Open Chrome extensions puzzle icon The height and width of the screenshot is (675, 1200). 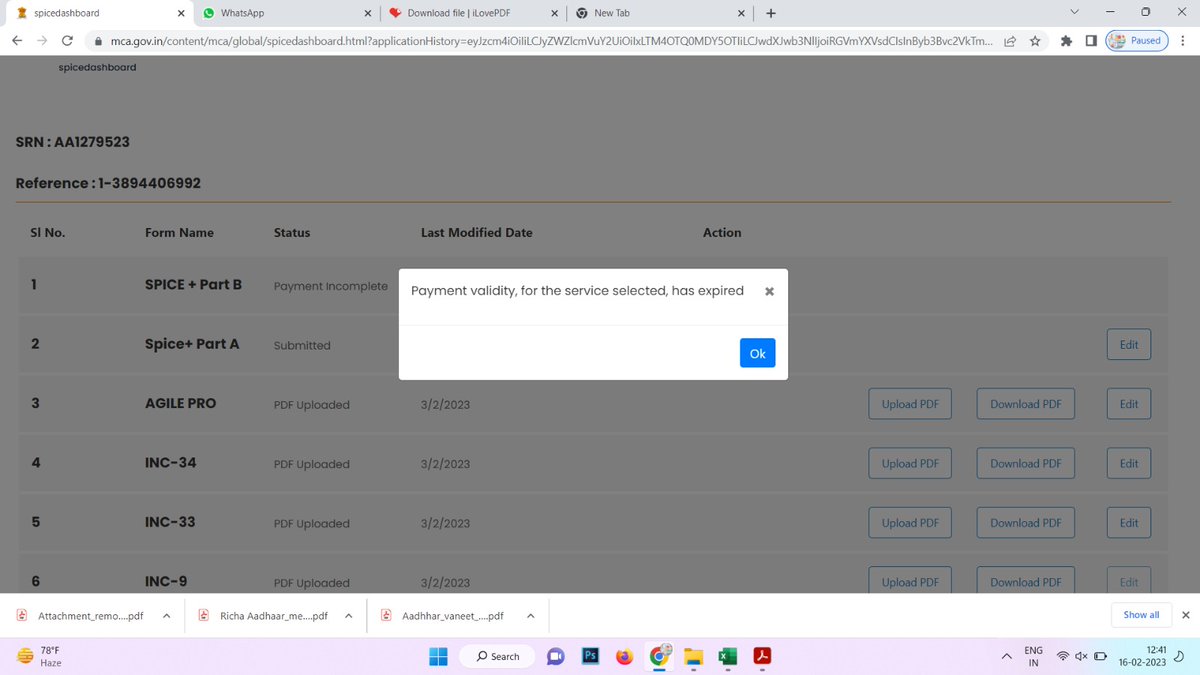1067,41
